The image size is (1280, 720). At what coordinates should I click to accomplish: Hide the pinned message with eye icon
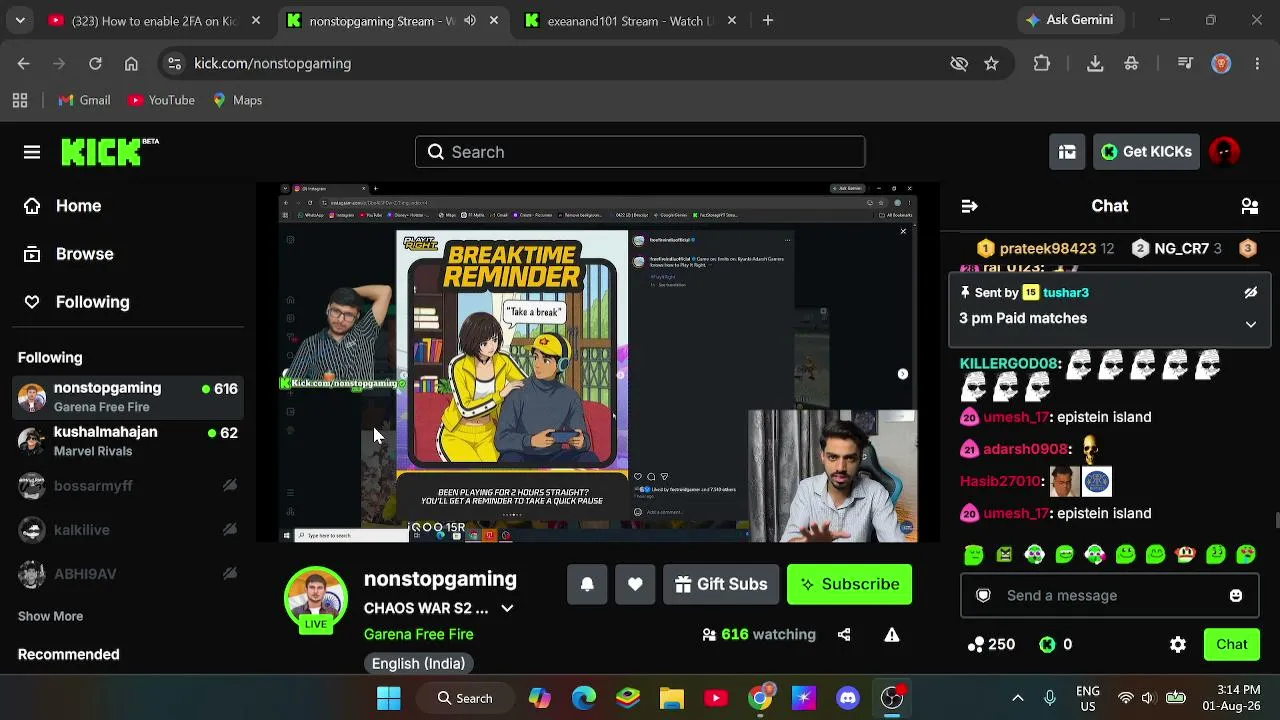[x=1250, y=293]
